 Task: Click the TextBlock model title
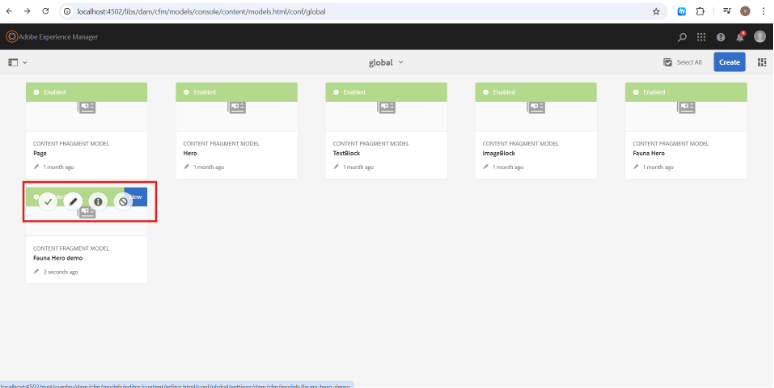347,153
